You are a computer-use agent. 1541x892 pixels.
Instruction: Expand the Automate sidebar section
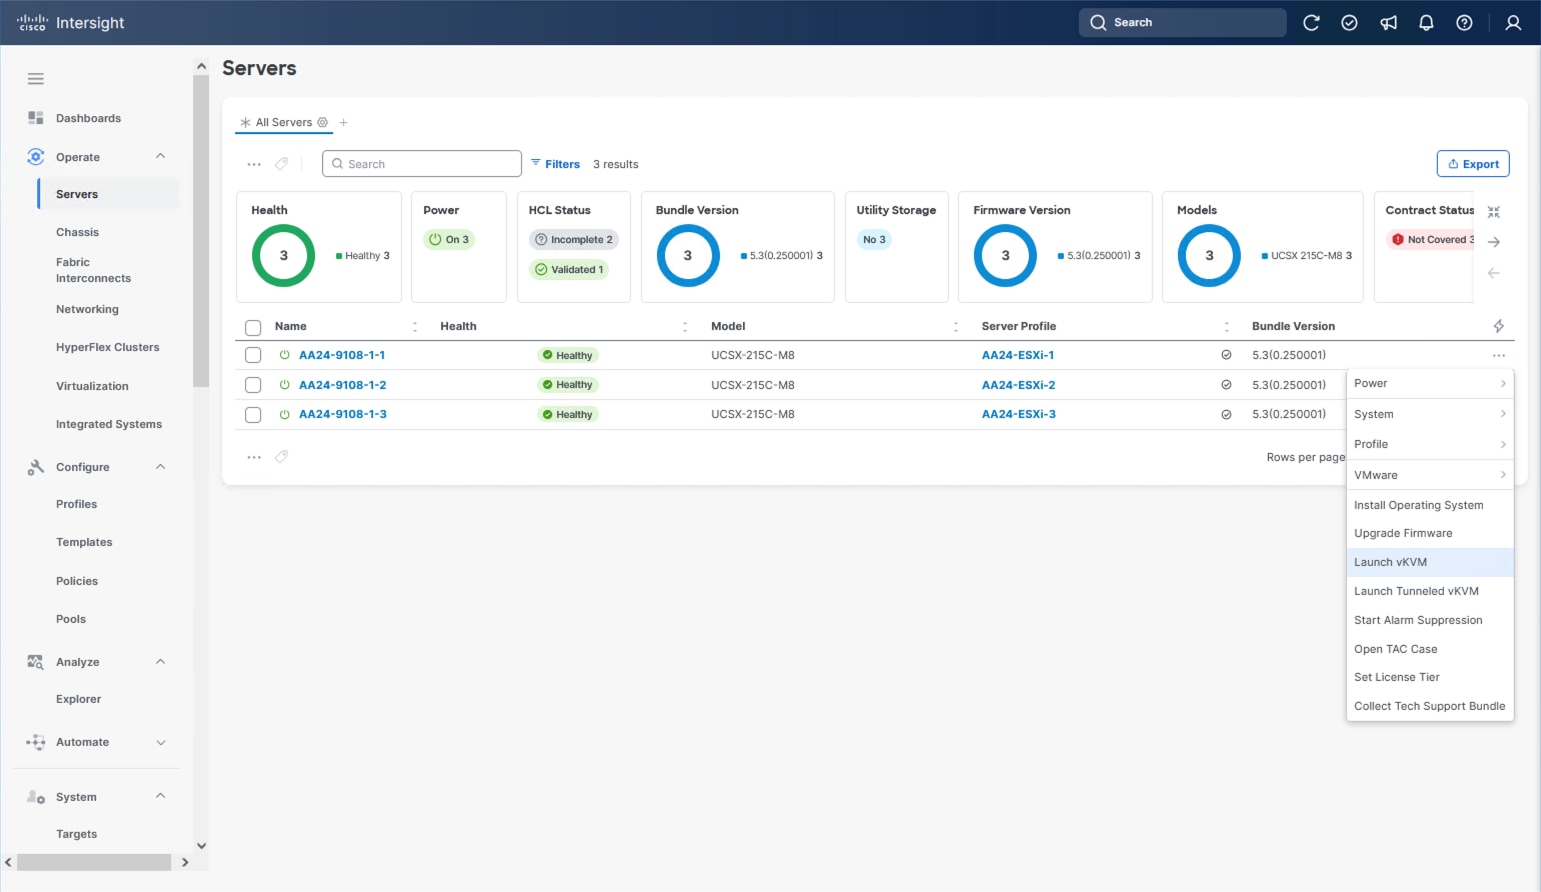(160, 742)
